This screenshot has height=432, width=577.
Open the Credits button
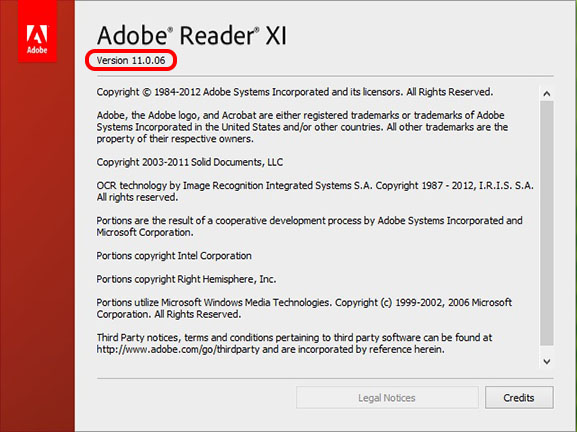coord(519,397)
